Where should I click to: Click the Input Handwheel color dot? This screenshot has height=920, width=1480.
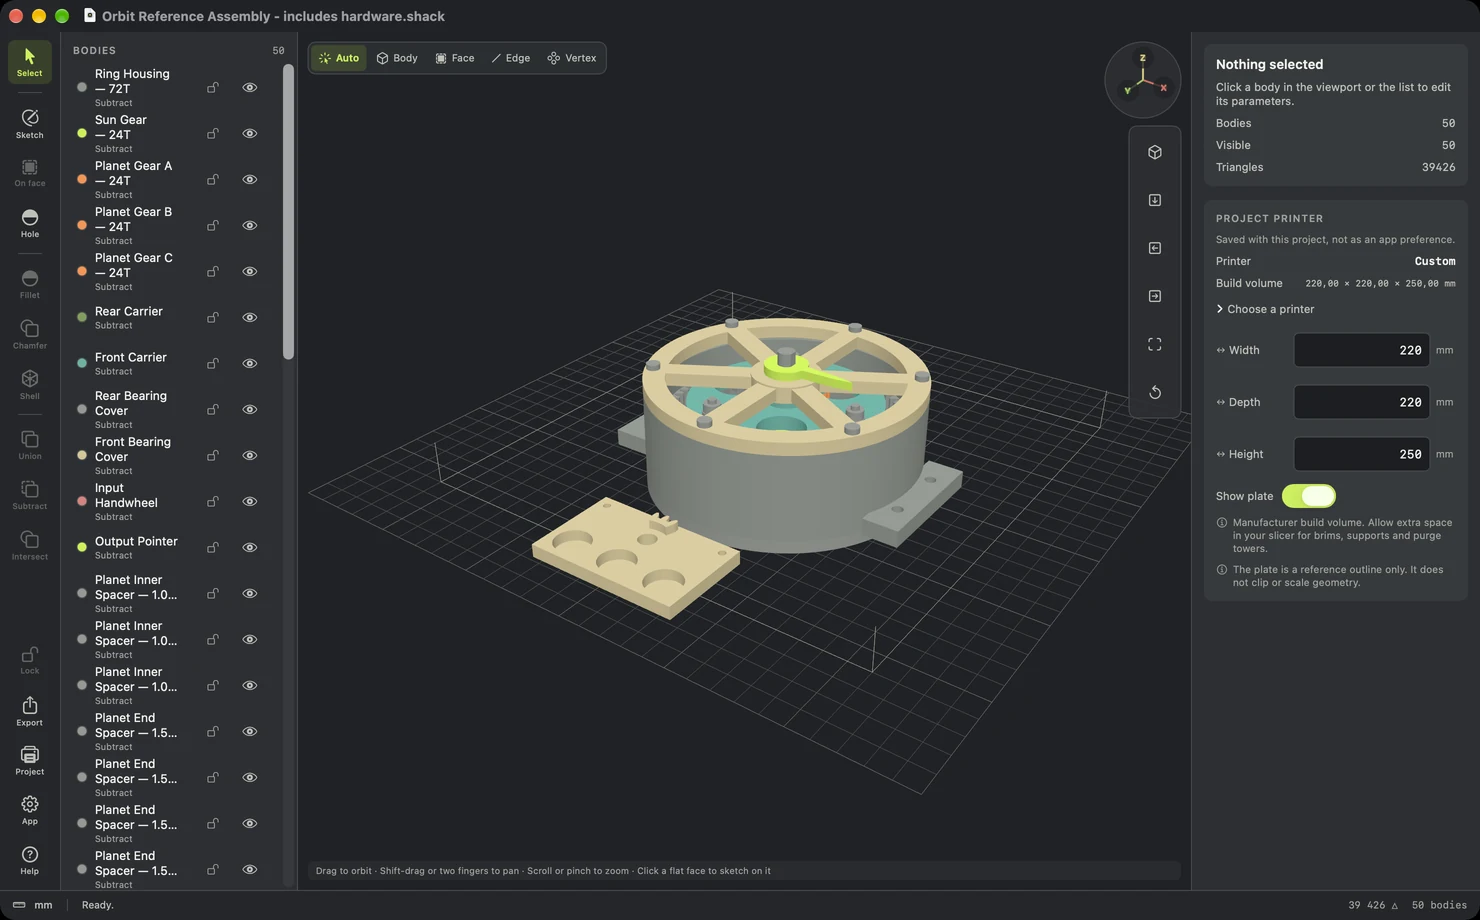tap(82, 502)
